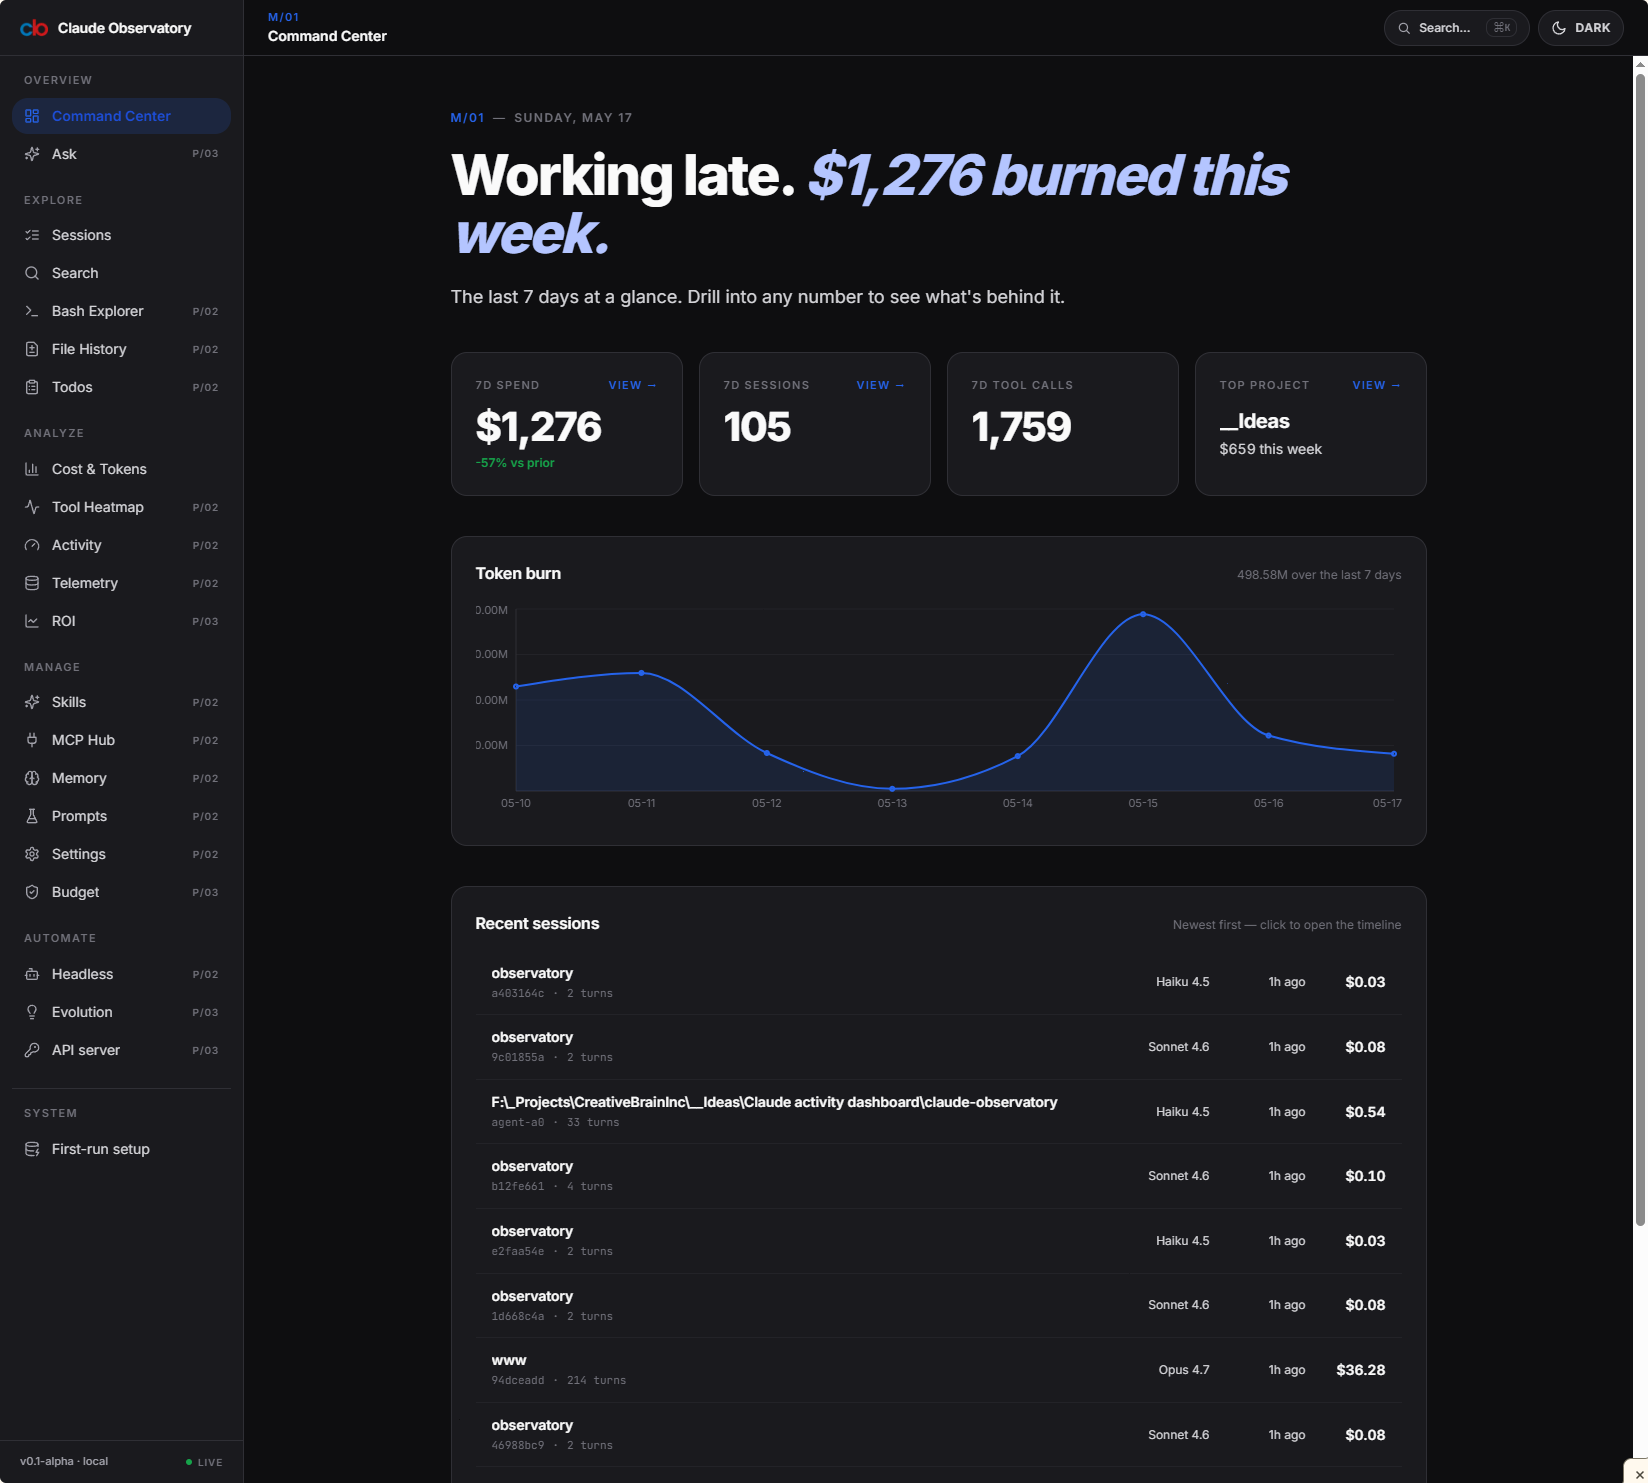1648x1483 pixels.
Task: Click the 05-15 peak point on chart
Action: pyautogui.click(x=1143, y=614)
